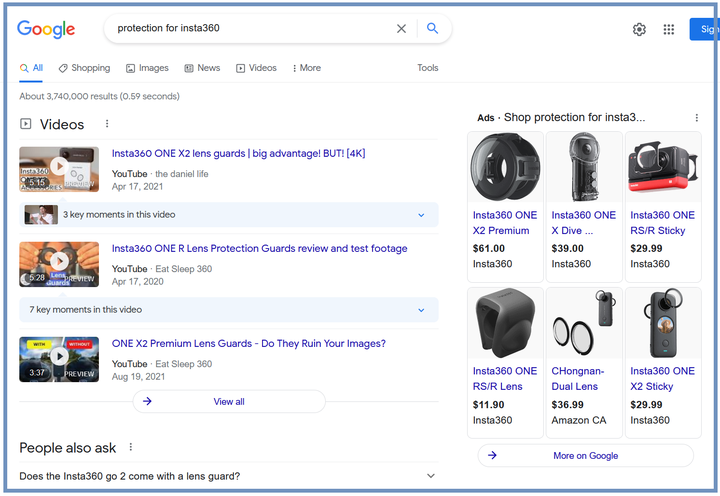Click the $39.00 price text
The height and width of the screenshot is (496, 720).
(568, 248)
